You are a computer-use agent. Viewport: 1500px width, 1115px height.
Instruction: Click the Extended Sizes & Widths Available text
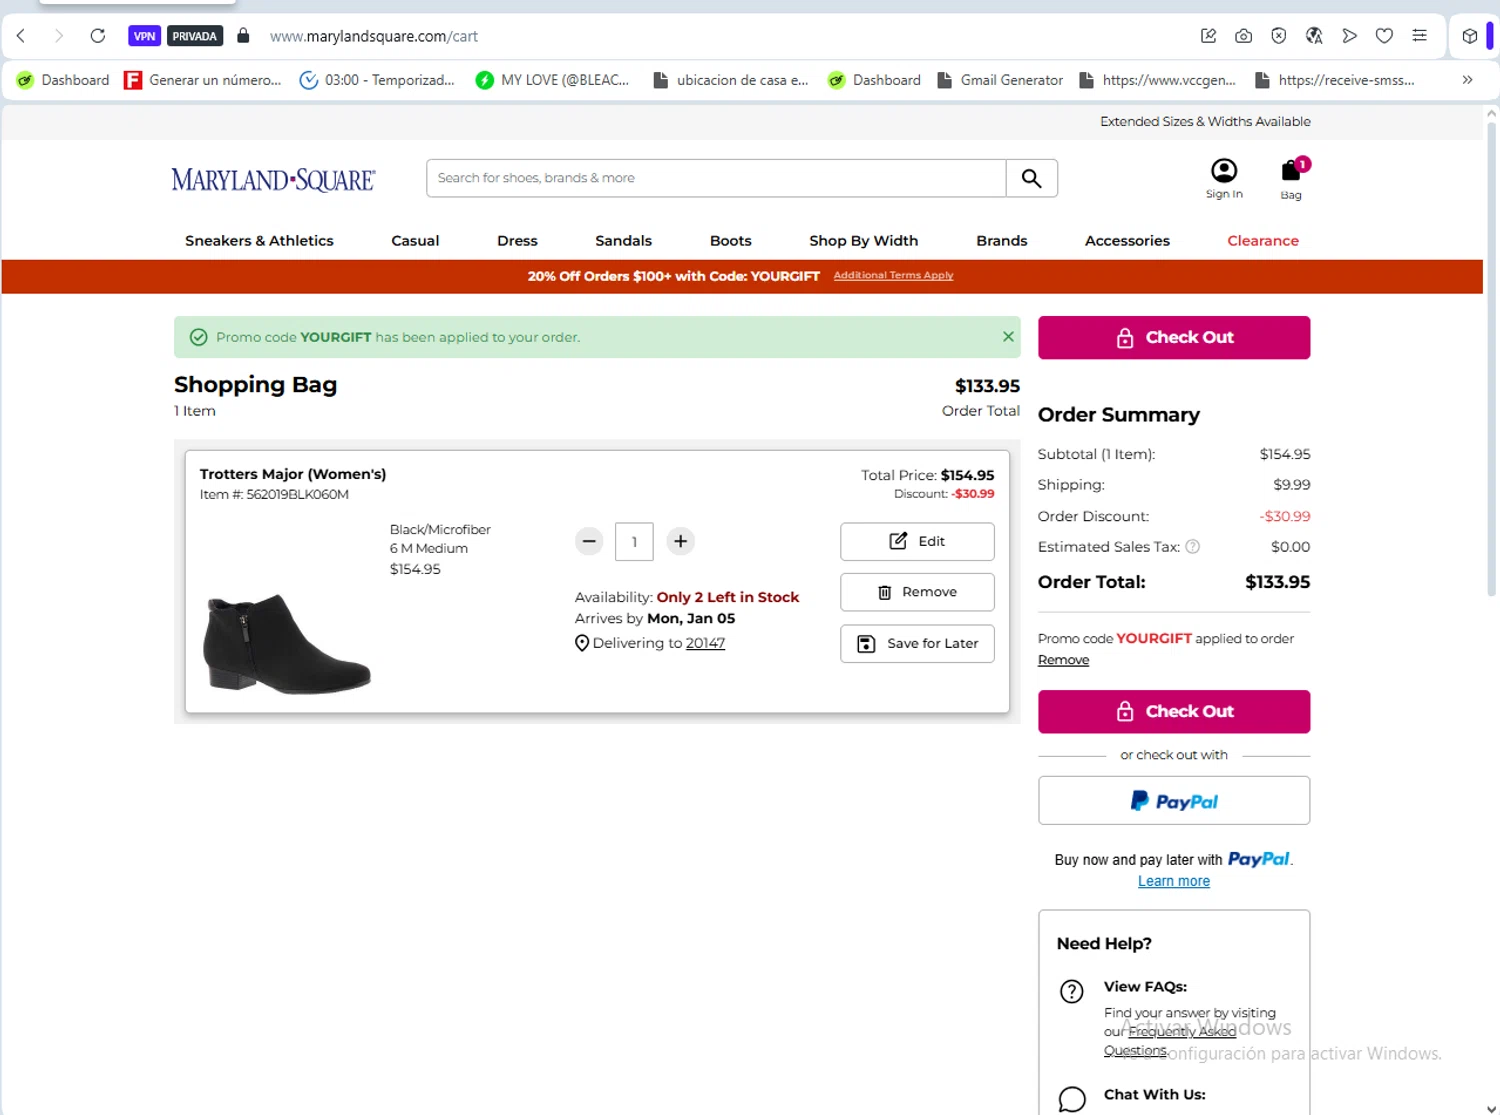tap(1205, 122)
